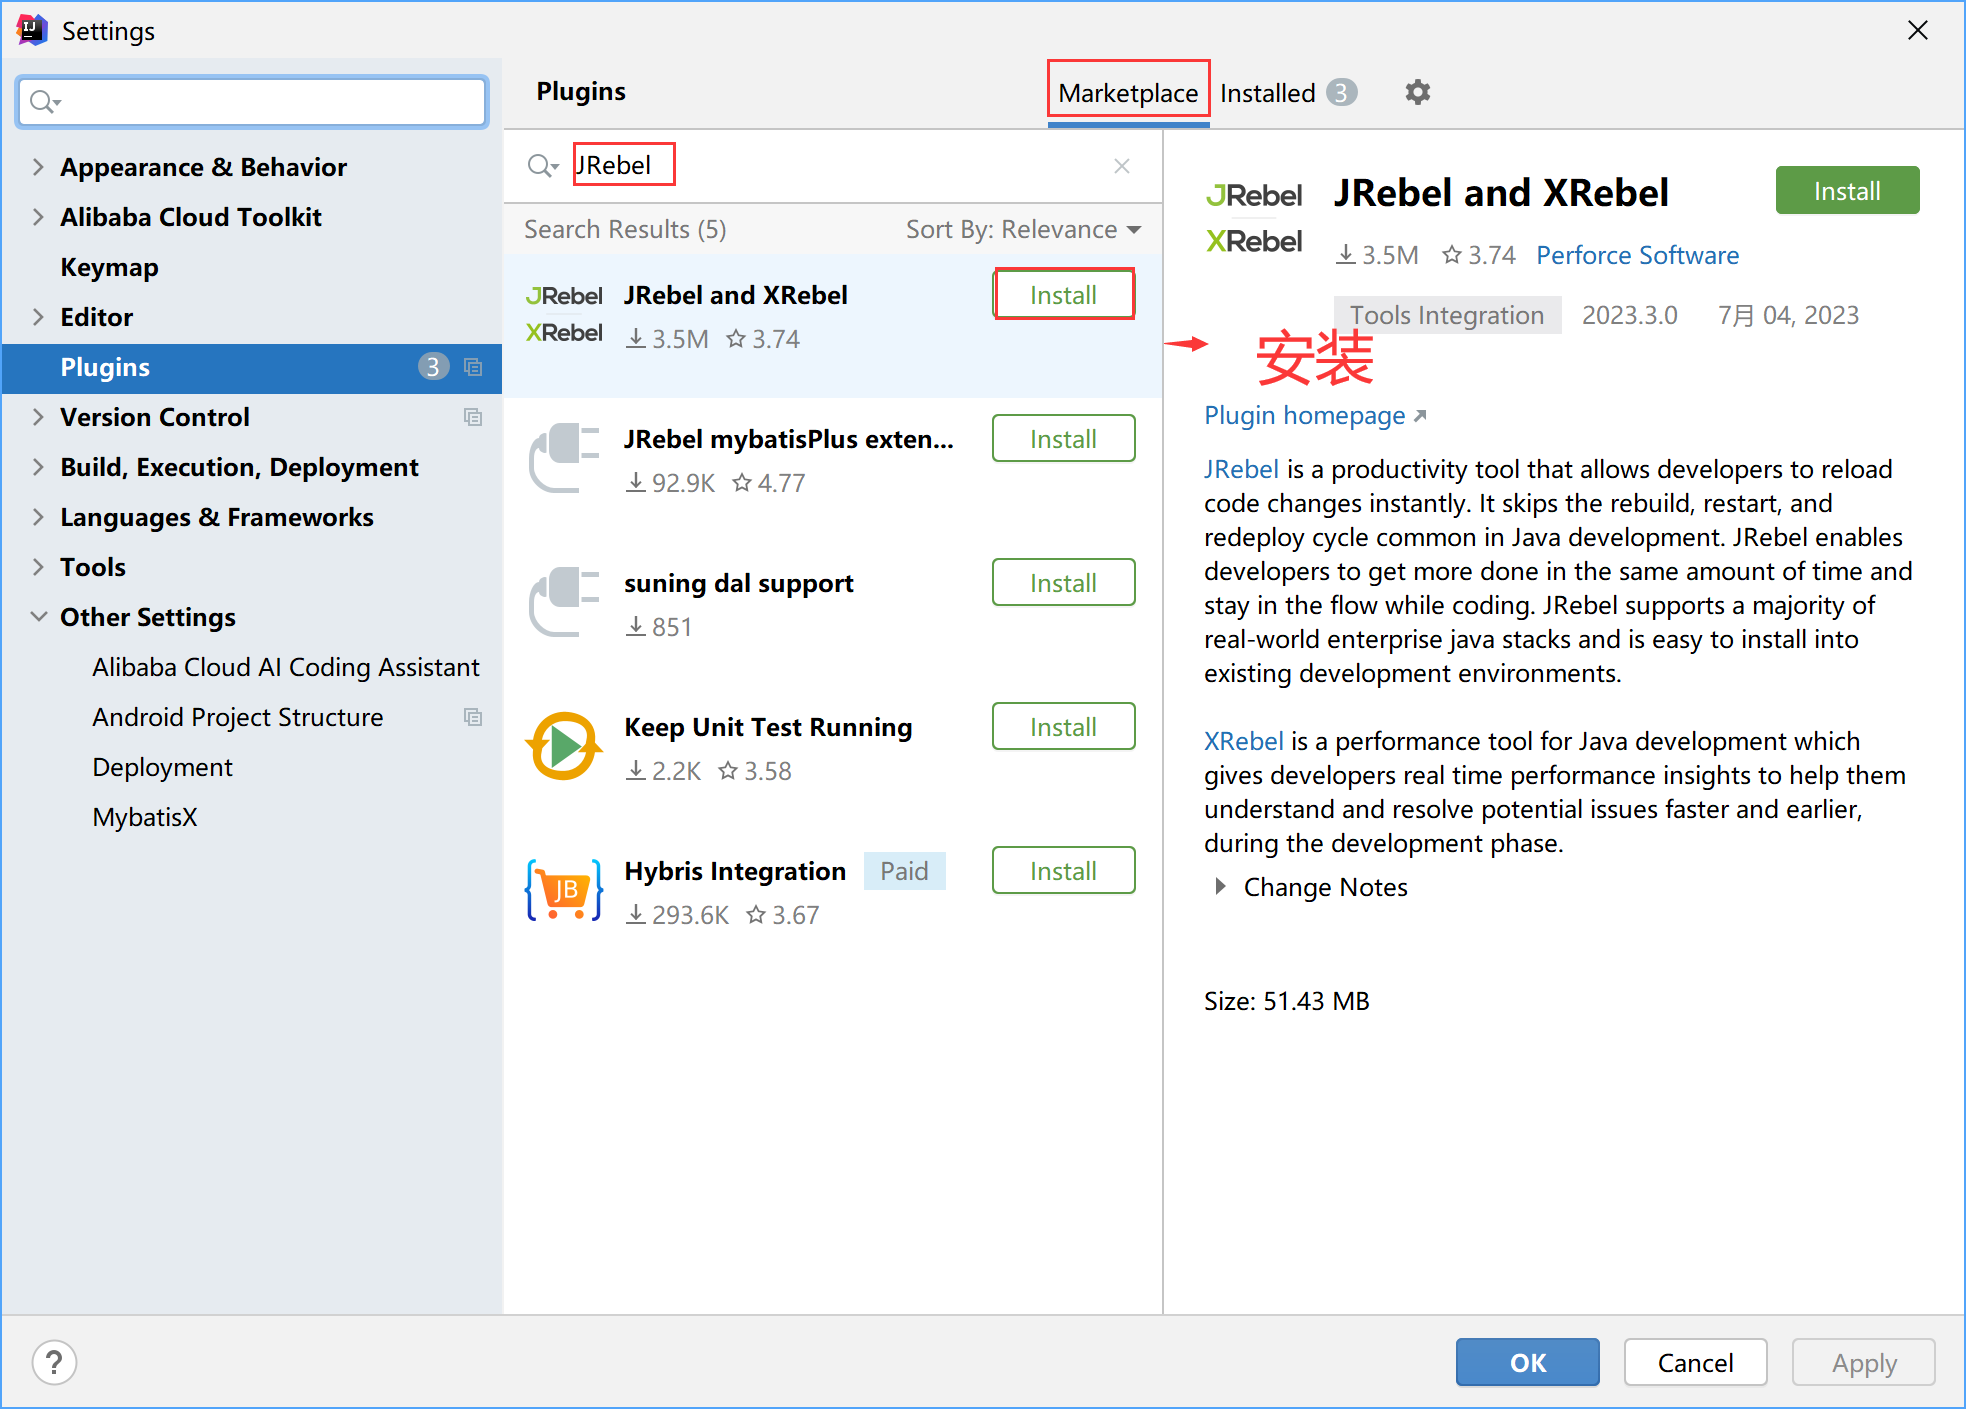Screen dimensions: 1966x1409
Task: Select the JRebel and XRebel result title
Action: [735, 296]
